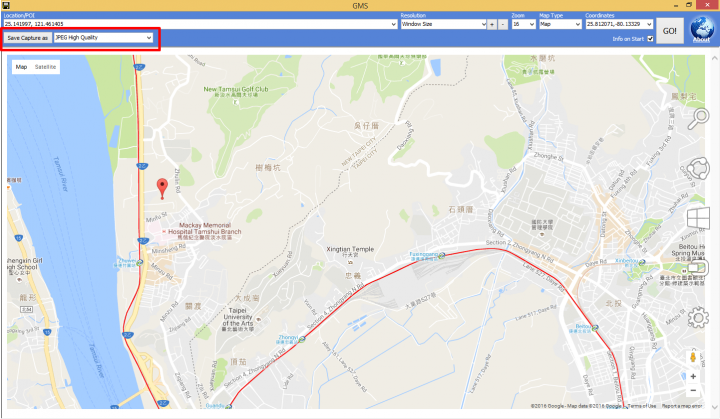
Task: Click the Mackay Memorial Hospital marker icon
Action: click(164, 232)
